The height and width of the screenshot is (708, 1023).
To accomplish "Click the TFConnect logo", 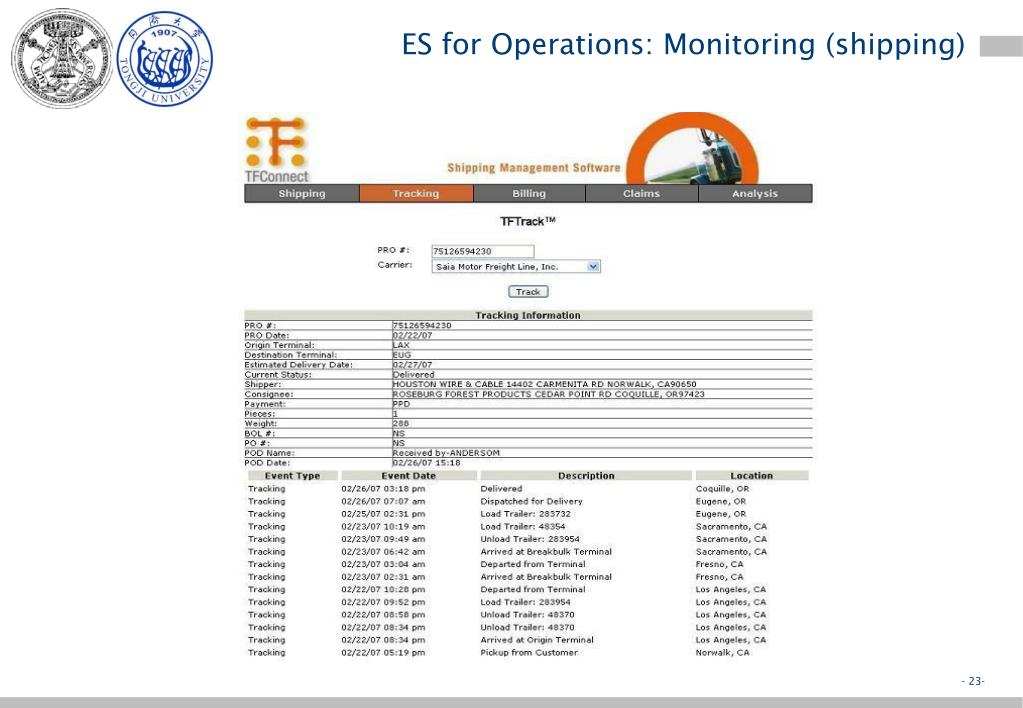I will [277, 149].
